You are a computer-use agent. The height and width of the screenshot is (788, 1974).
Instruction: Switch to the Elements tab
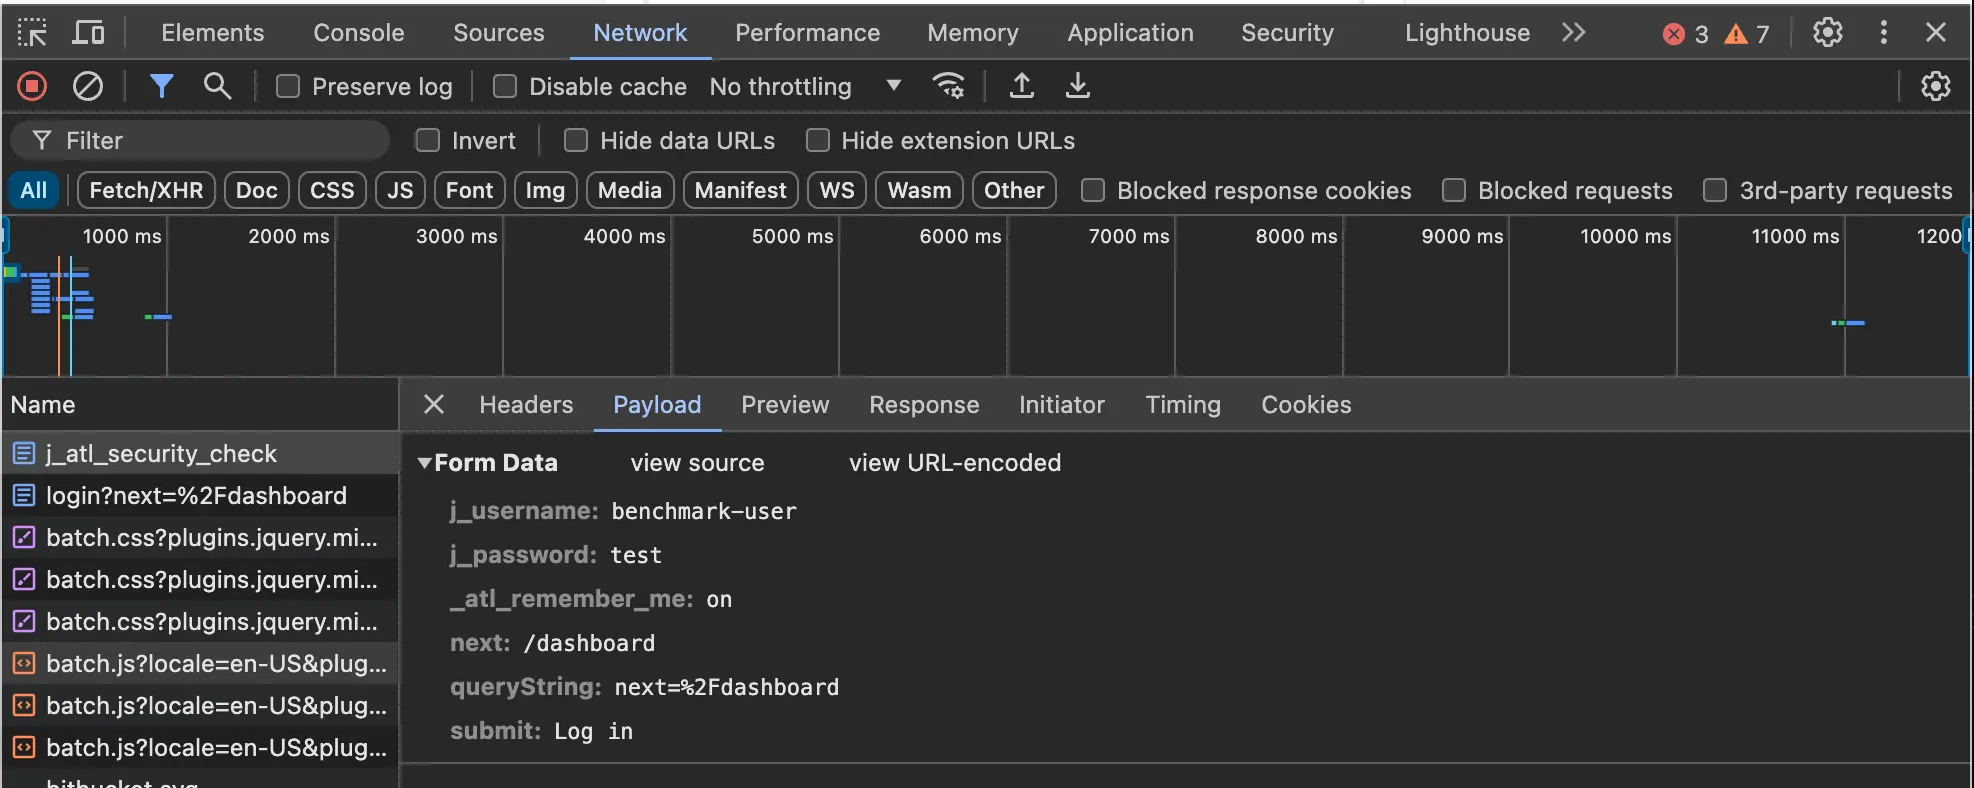click(212, 33)
